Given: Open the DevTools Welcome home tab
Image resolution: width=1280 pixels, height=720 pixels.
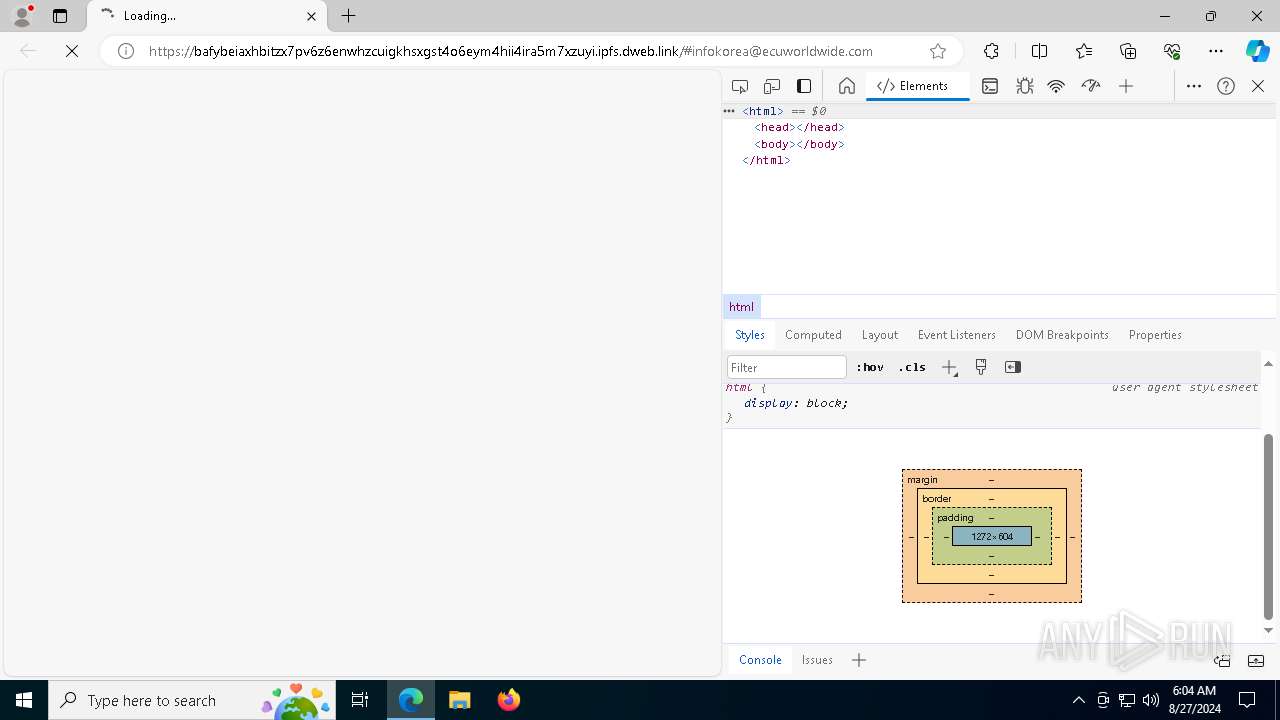Looking at the screenshot, I should [847, 86].
